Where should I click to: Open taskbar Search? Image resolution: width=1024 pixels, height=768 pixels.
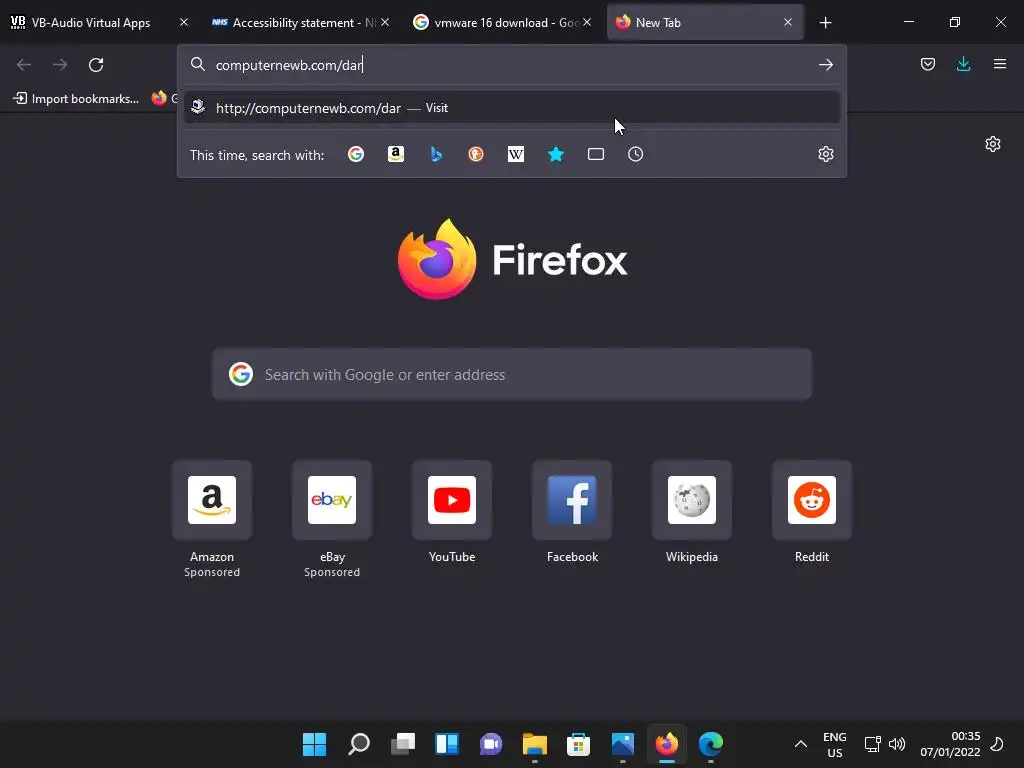tap(359, 744)
